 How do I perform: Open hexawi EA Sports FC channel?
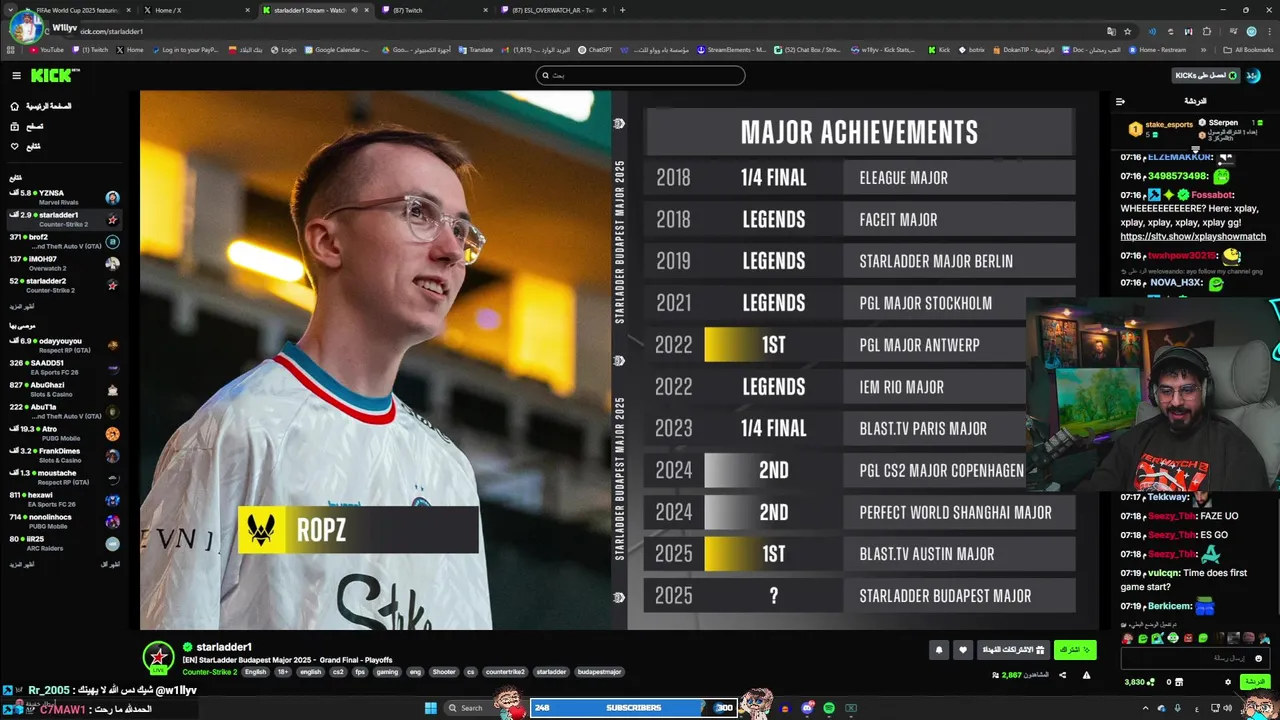tap(64, 499)
